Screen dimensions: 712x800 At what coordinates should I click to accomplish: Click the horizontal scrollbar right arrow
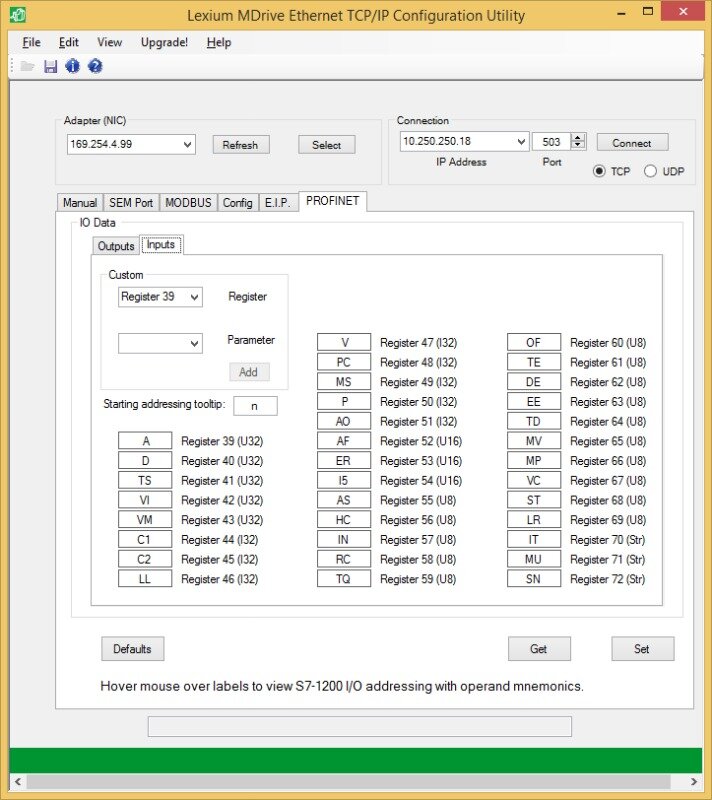coord(694,781)
